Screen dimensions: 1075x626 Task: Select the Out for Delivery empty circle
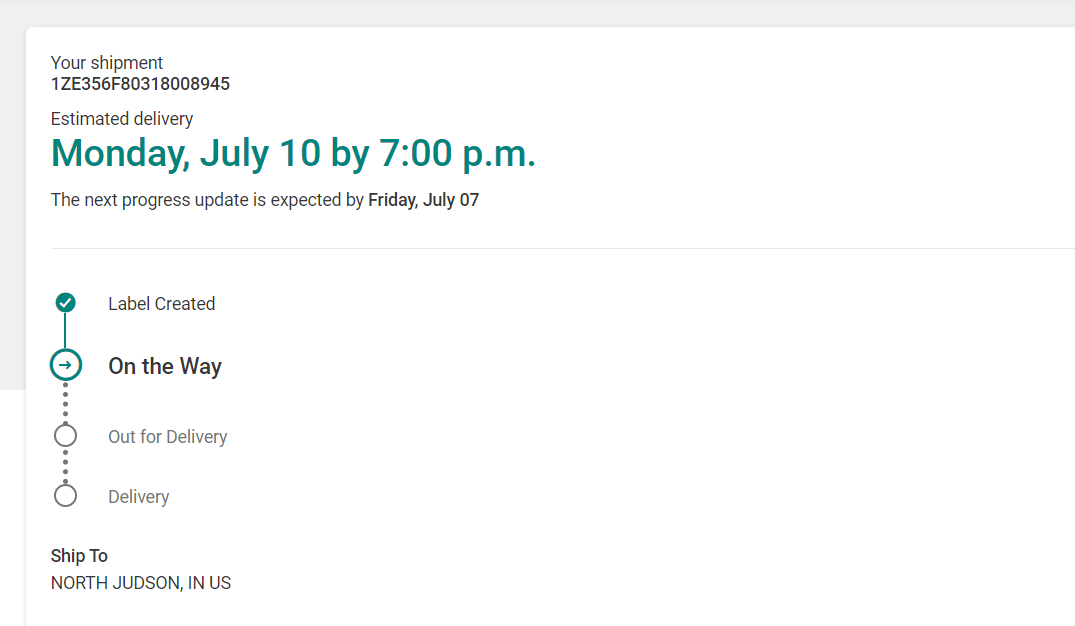65,436
